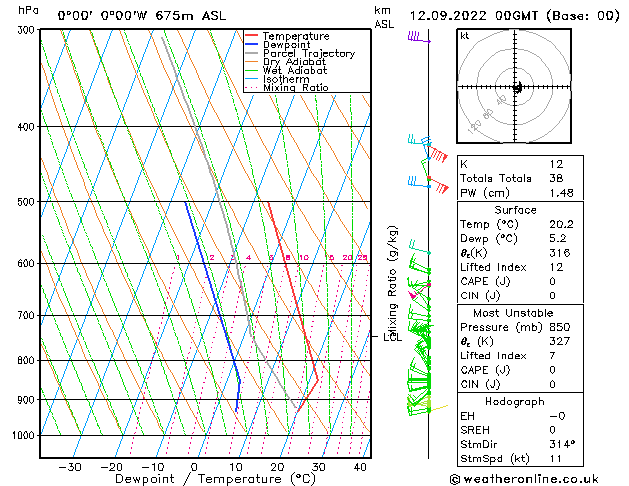This screenshot has height=486, width=629.
Task: Click the surface Temp value 20.2
Action: (x=562, y=224)
